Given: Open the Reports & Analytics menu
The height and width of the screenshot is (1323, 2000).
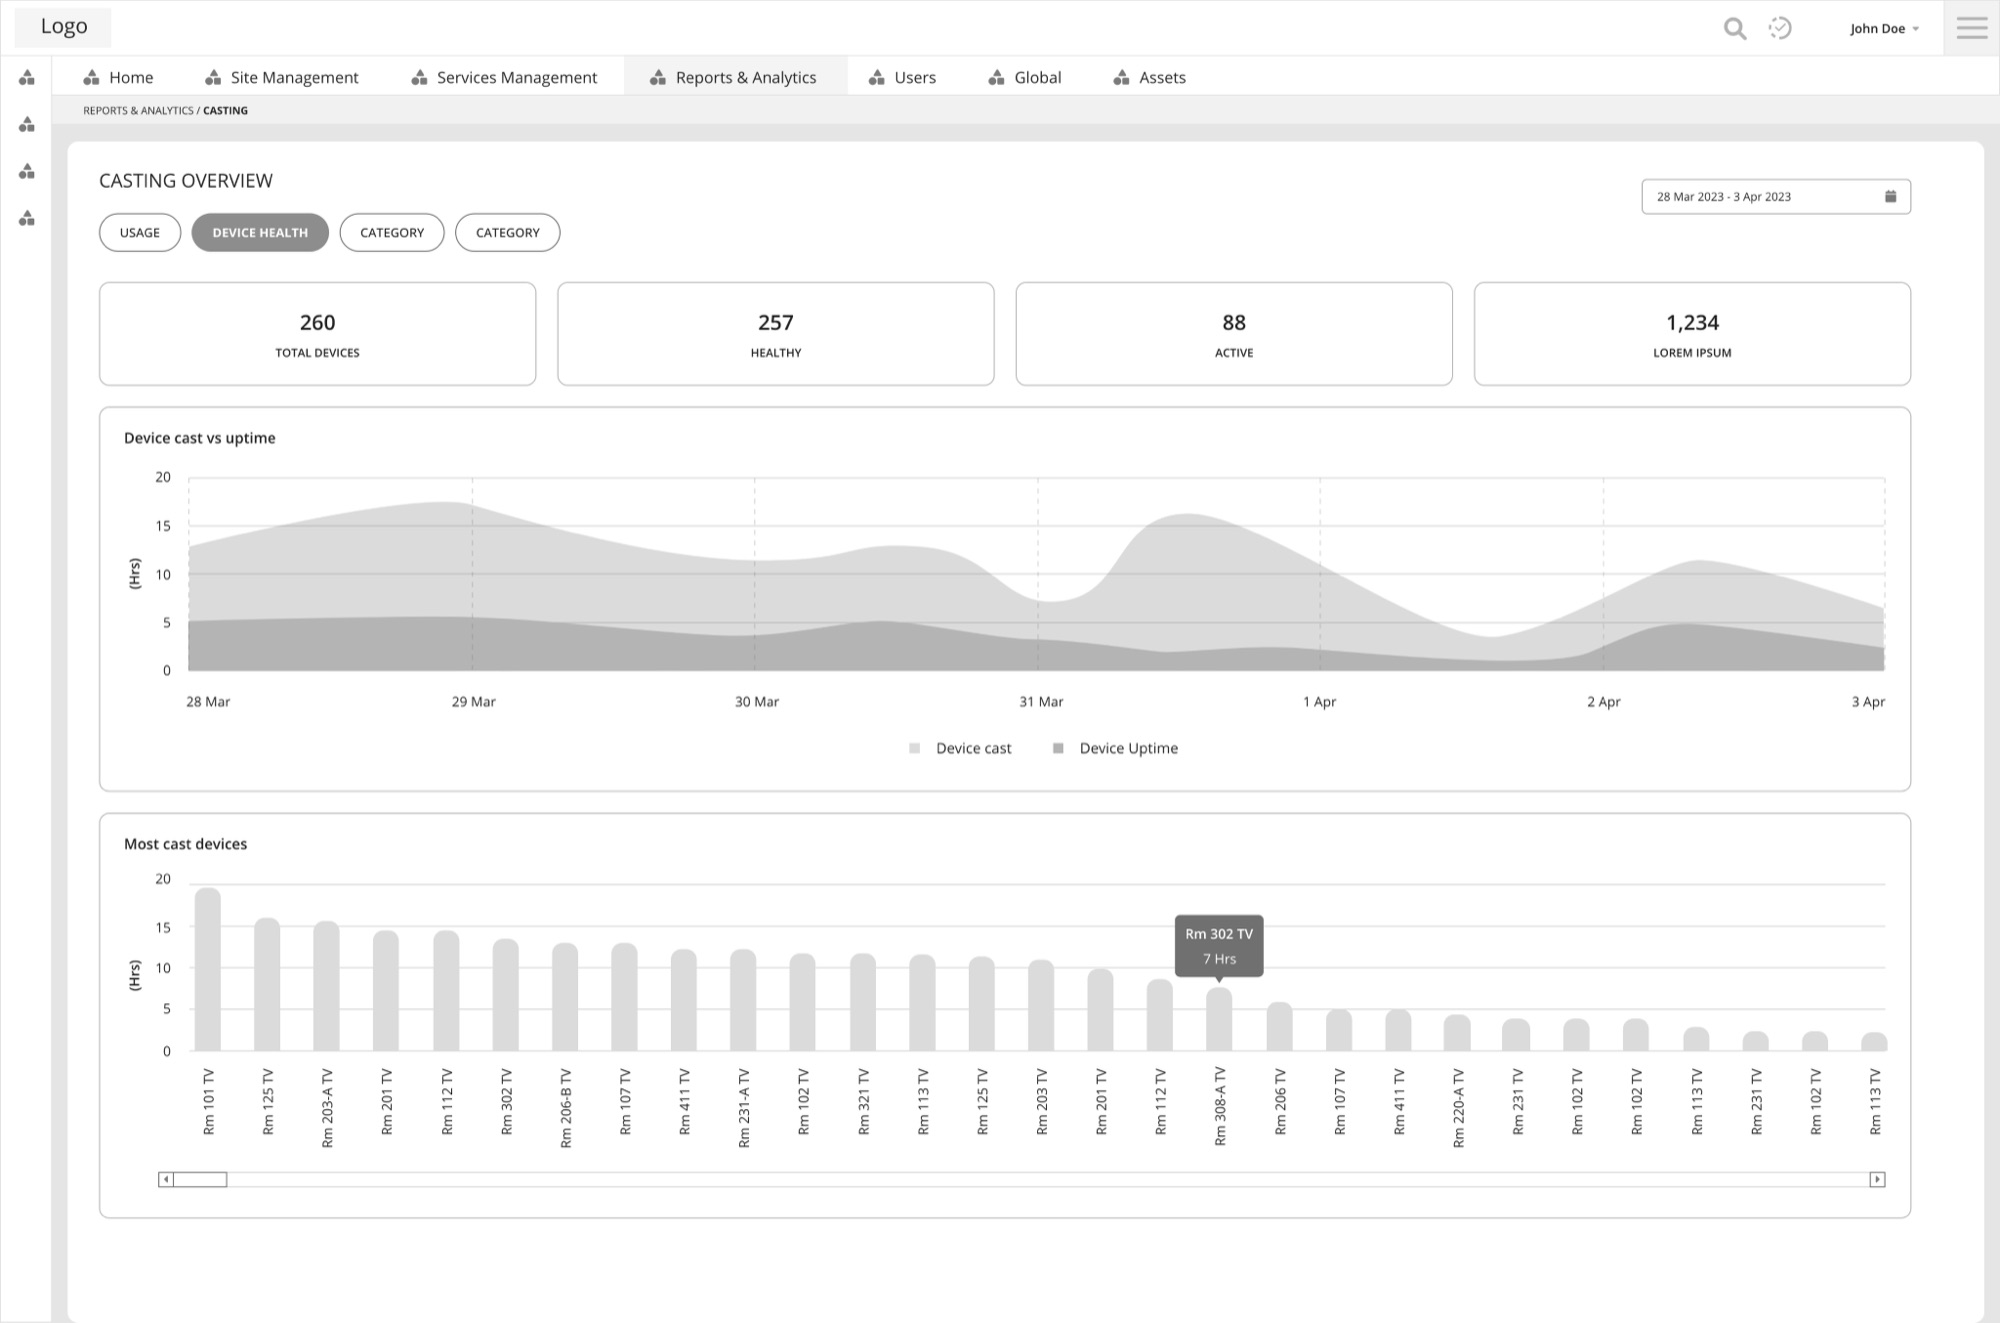Looking at the screenshot, I should [x=735, y=77].
